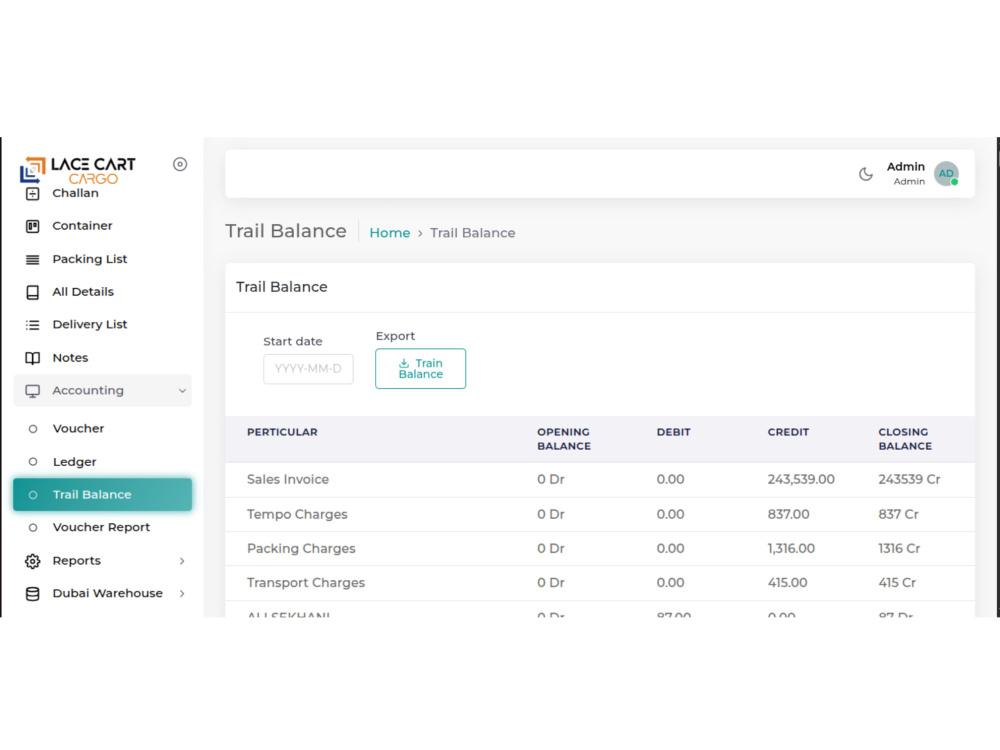Export with the Train Balance button
1000x750 pixels.
[420, 369]
